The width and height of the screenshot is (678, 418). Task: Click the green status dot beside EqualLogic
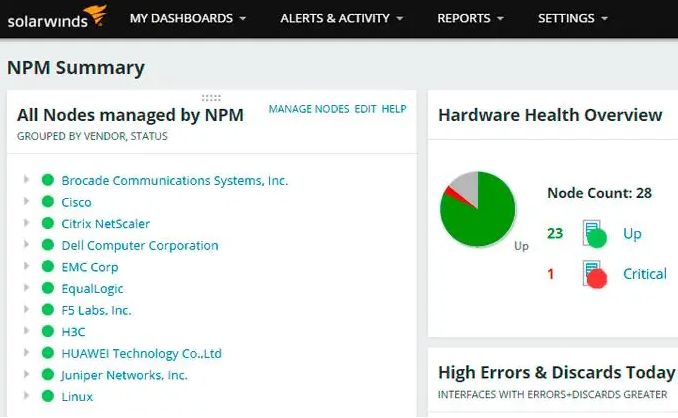(48, 288)
